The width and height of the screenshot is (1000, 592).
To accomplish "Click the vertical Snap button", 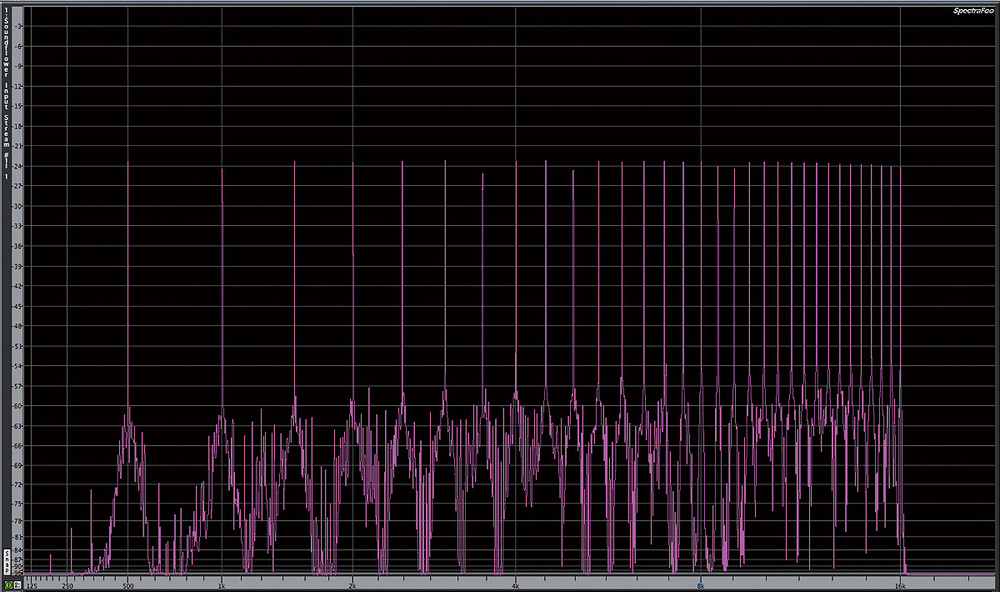I will tap(6, 561).
